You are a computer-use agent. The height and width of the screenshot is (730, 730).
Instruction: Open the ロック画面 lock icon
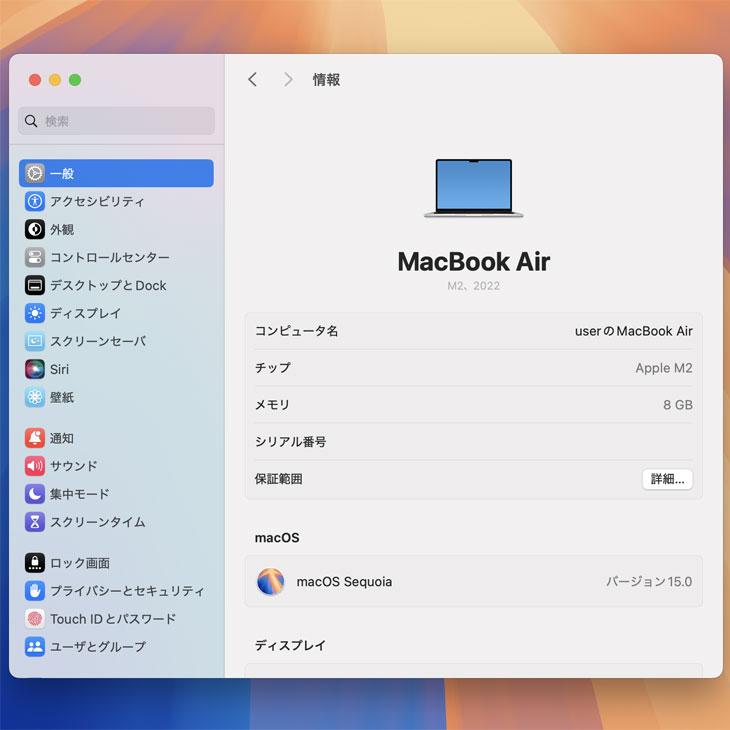(35, 562)
